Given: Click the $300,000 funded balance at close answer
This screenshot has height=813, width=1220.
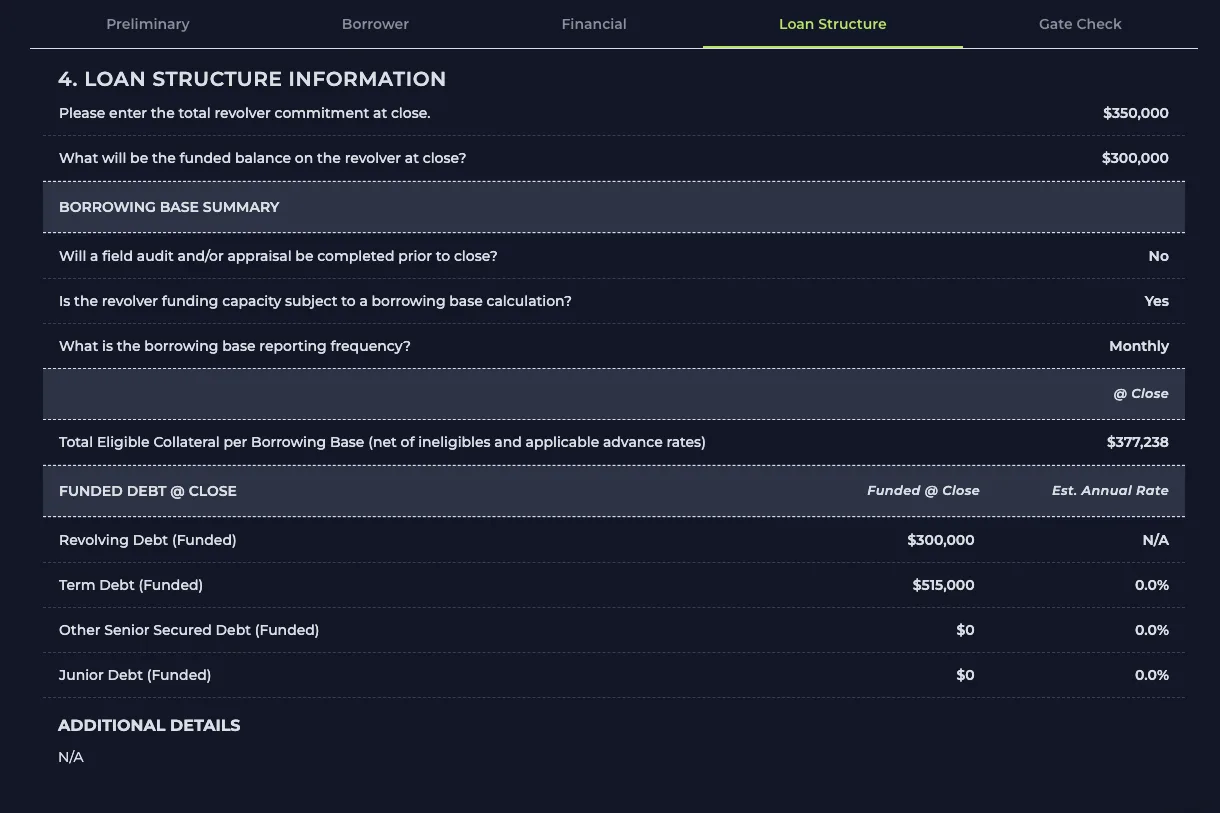Looking at the screenshot, I should (x=1135, y=158).
